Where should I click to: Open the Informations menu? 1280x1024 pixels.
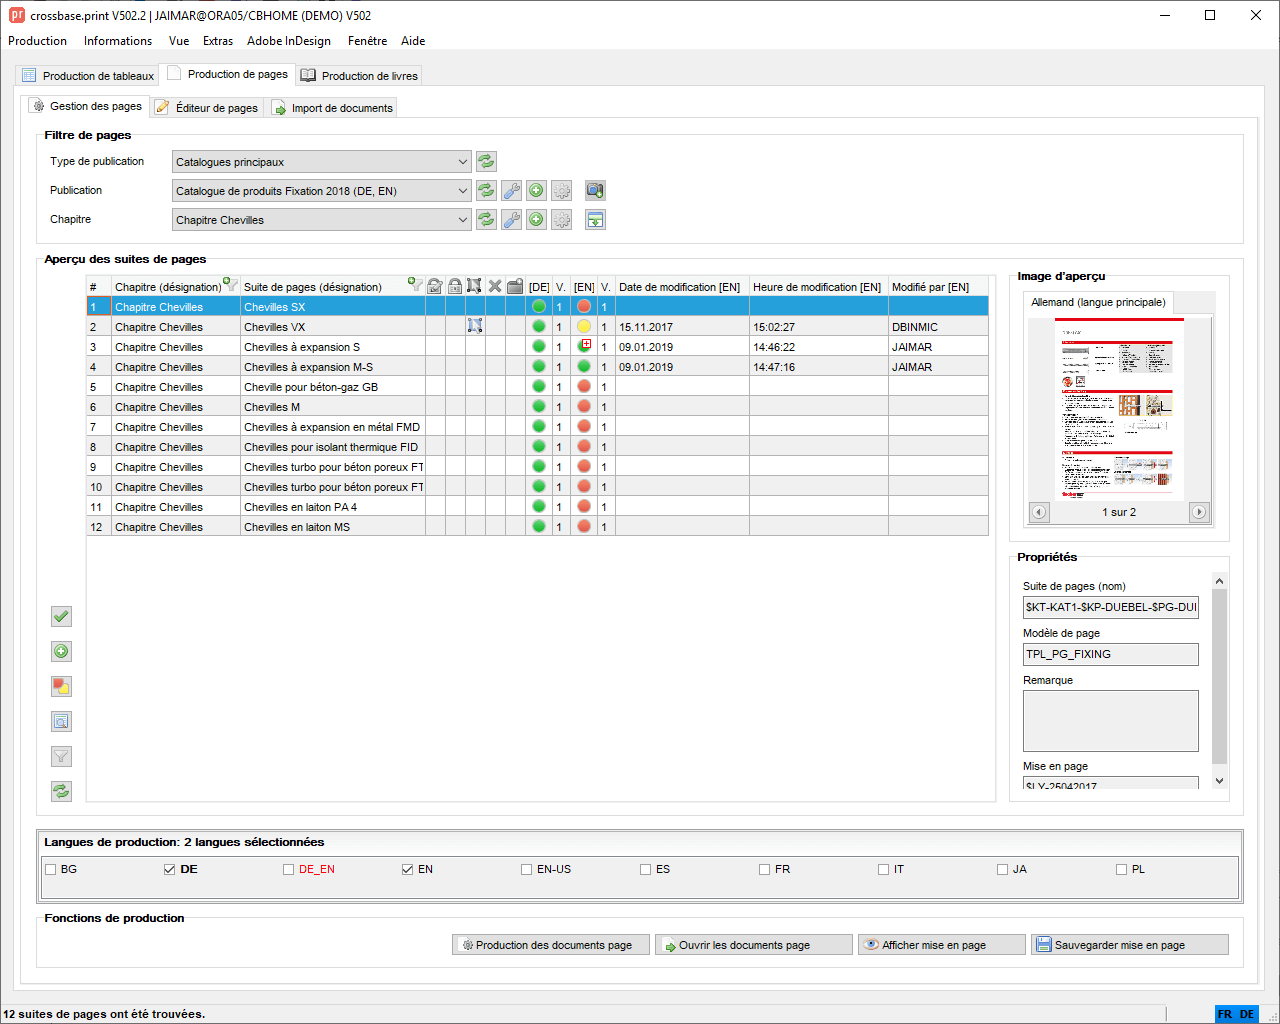click(118, 41)
